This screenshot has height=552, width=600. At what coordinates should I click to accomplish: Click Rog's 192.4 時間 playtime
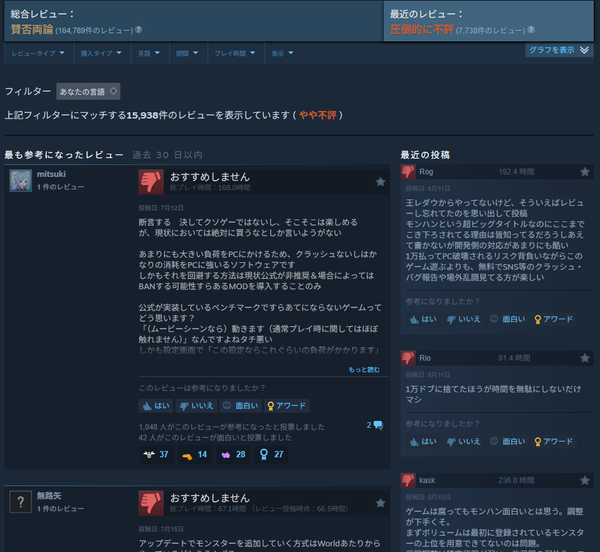pos(516,172)
